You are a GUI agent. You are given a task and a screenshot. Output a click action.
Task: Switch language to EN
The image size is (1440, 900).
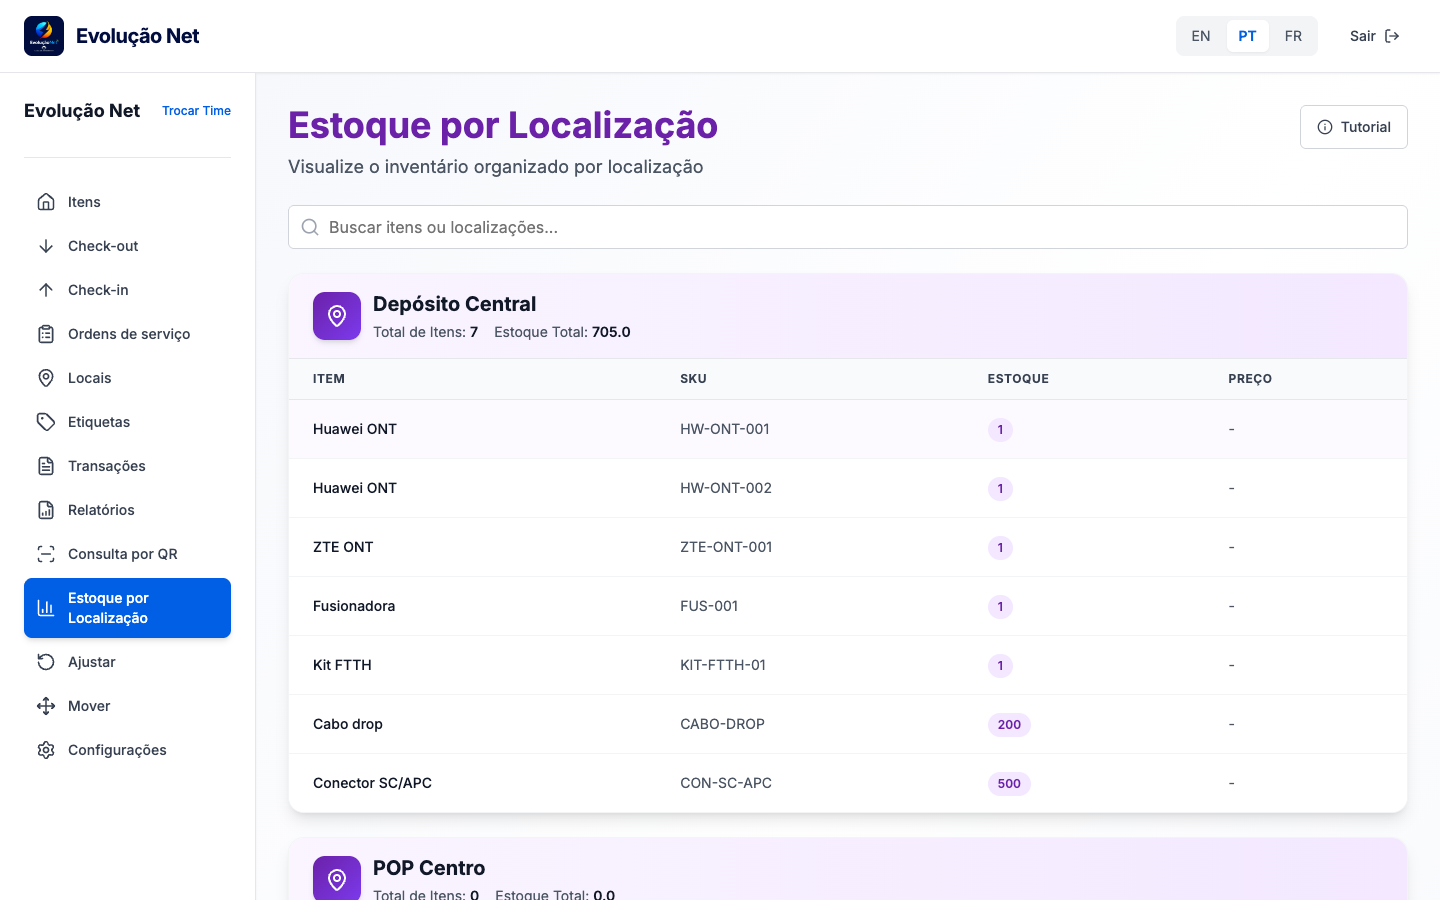click(1201, 36)
